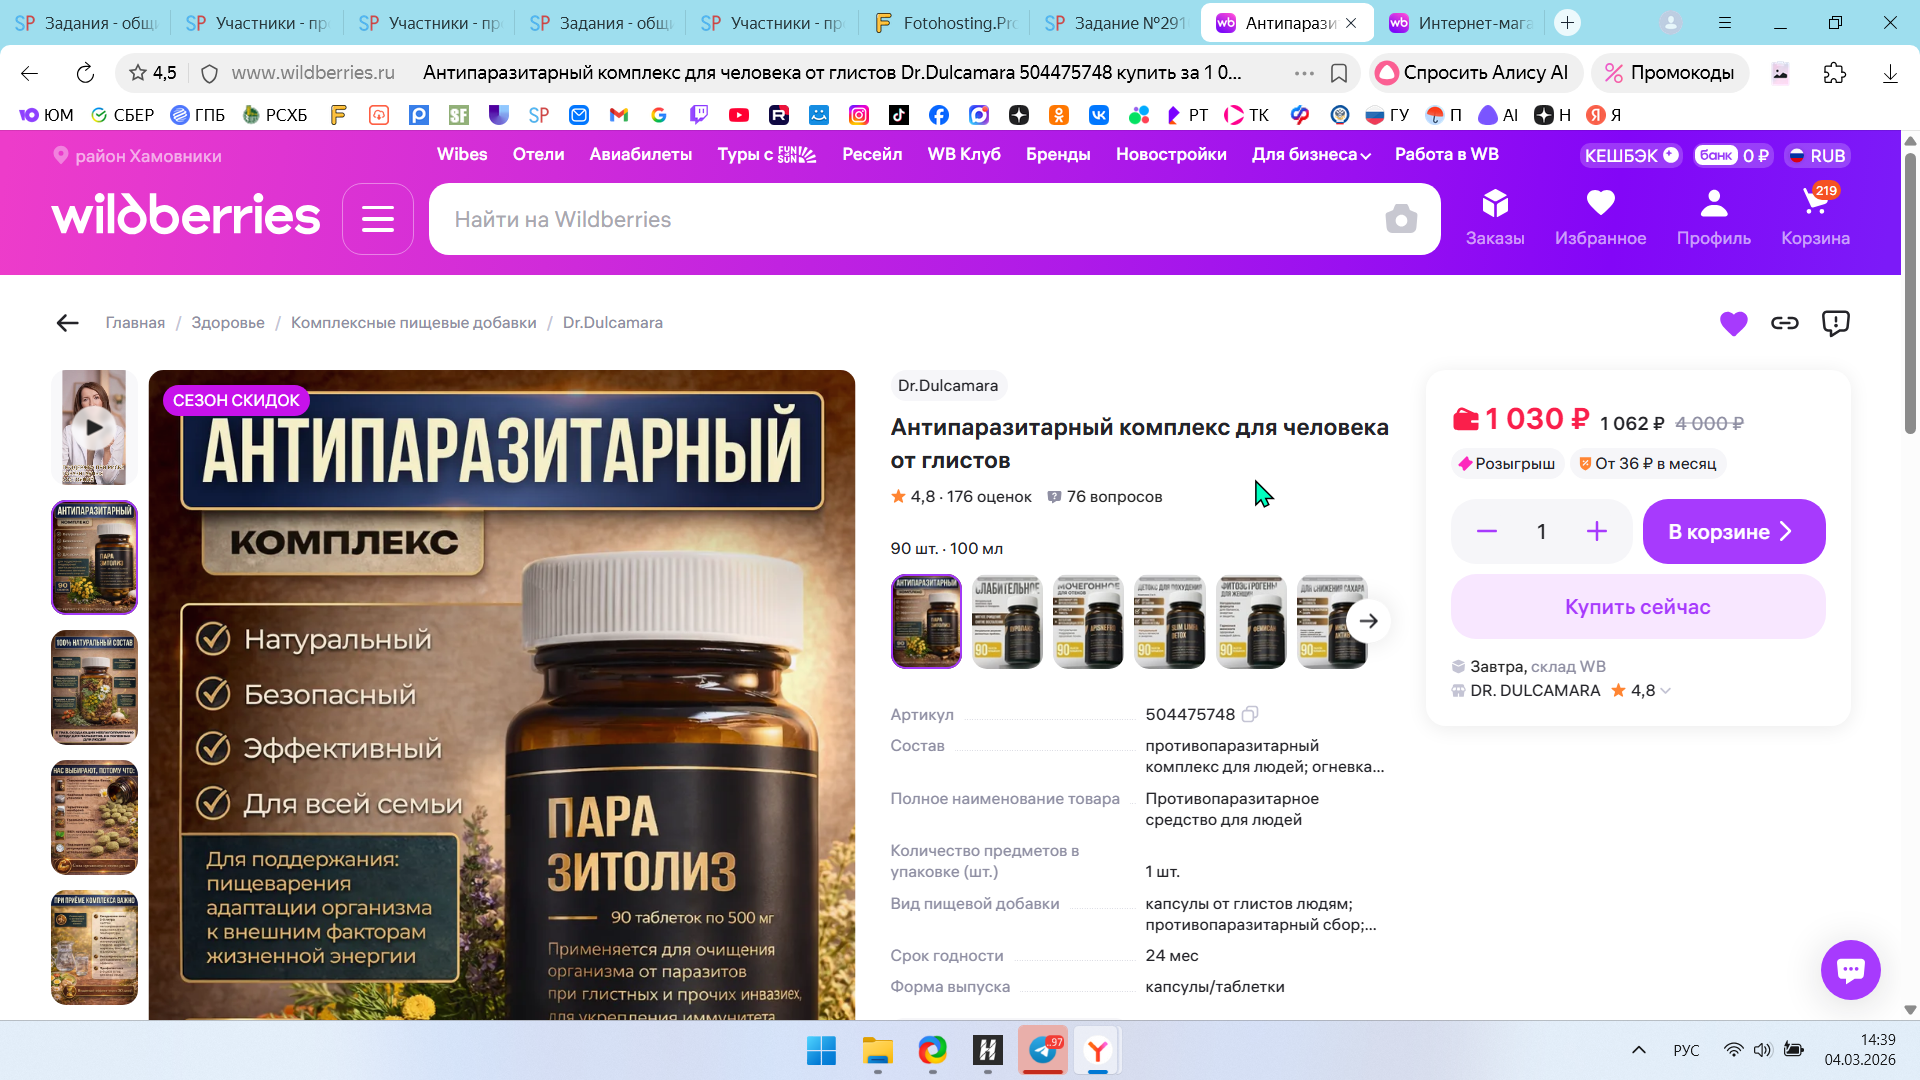This screenshot has width=1920, height=1080.
Task: Expand the DR. DULCAMARA seller rating chevron
Action: coord(1665,691)
